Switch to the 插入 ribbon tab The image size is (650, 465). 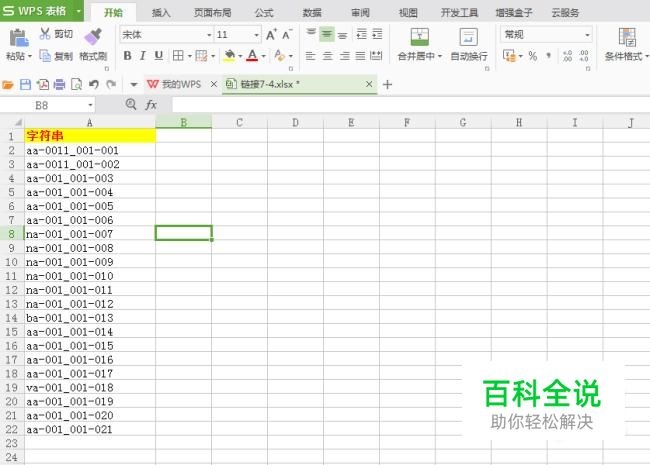pos(161,12)
